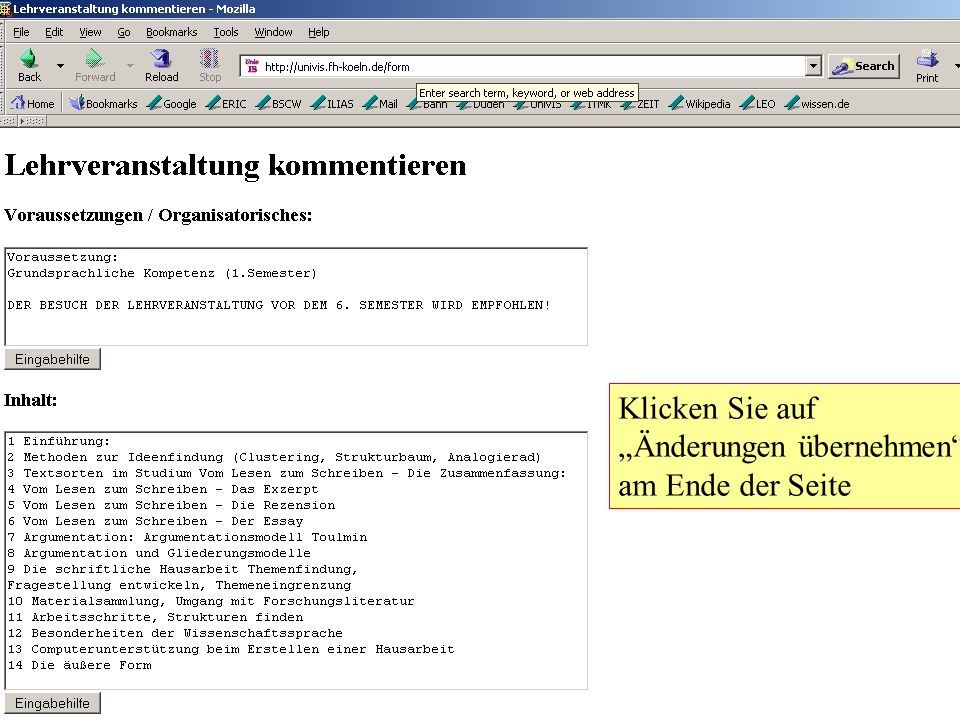Open the wissen.de bookmark
This screenshot has width=960, height=720.
[x=817, y=103]
